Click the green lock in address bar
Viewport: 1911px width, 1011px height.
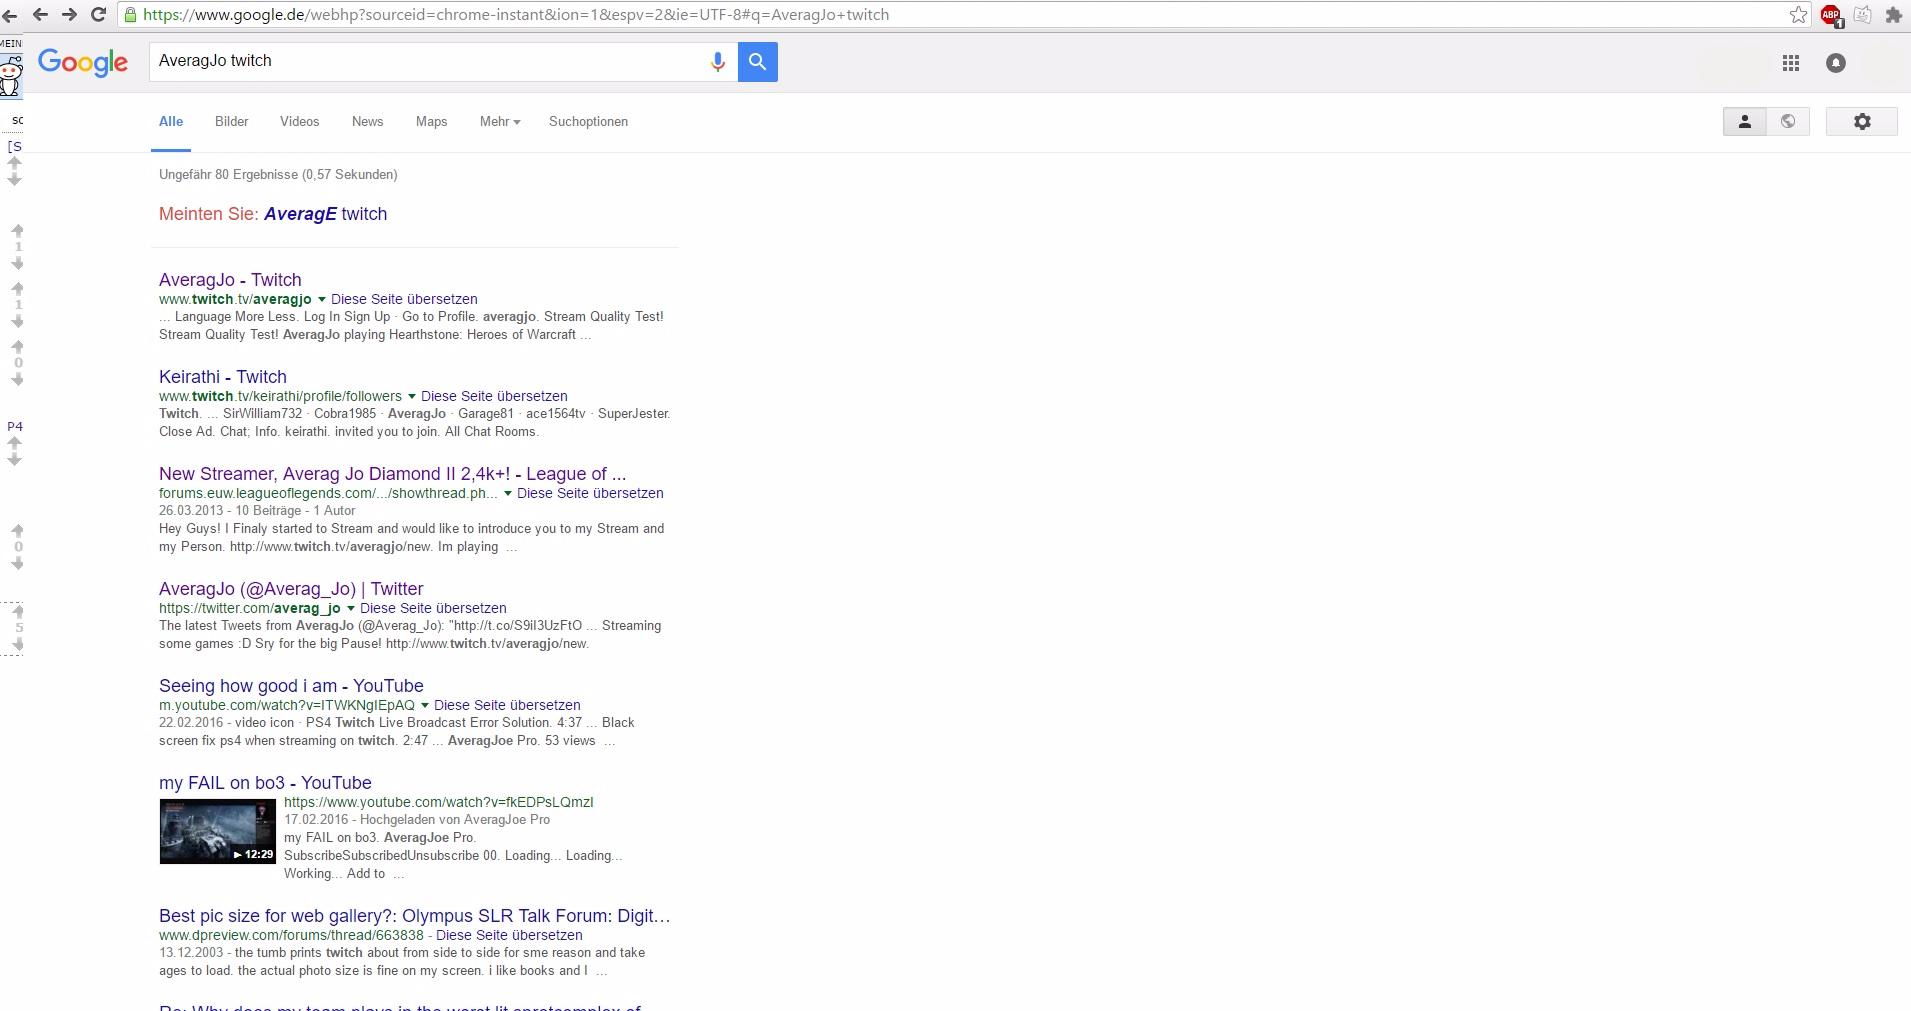pyautogui.click(x=130, y=15)
